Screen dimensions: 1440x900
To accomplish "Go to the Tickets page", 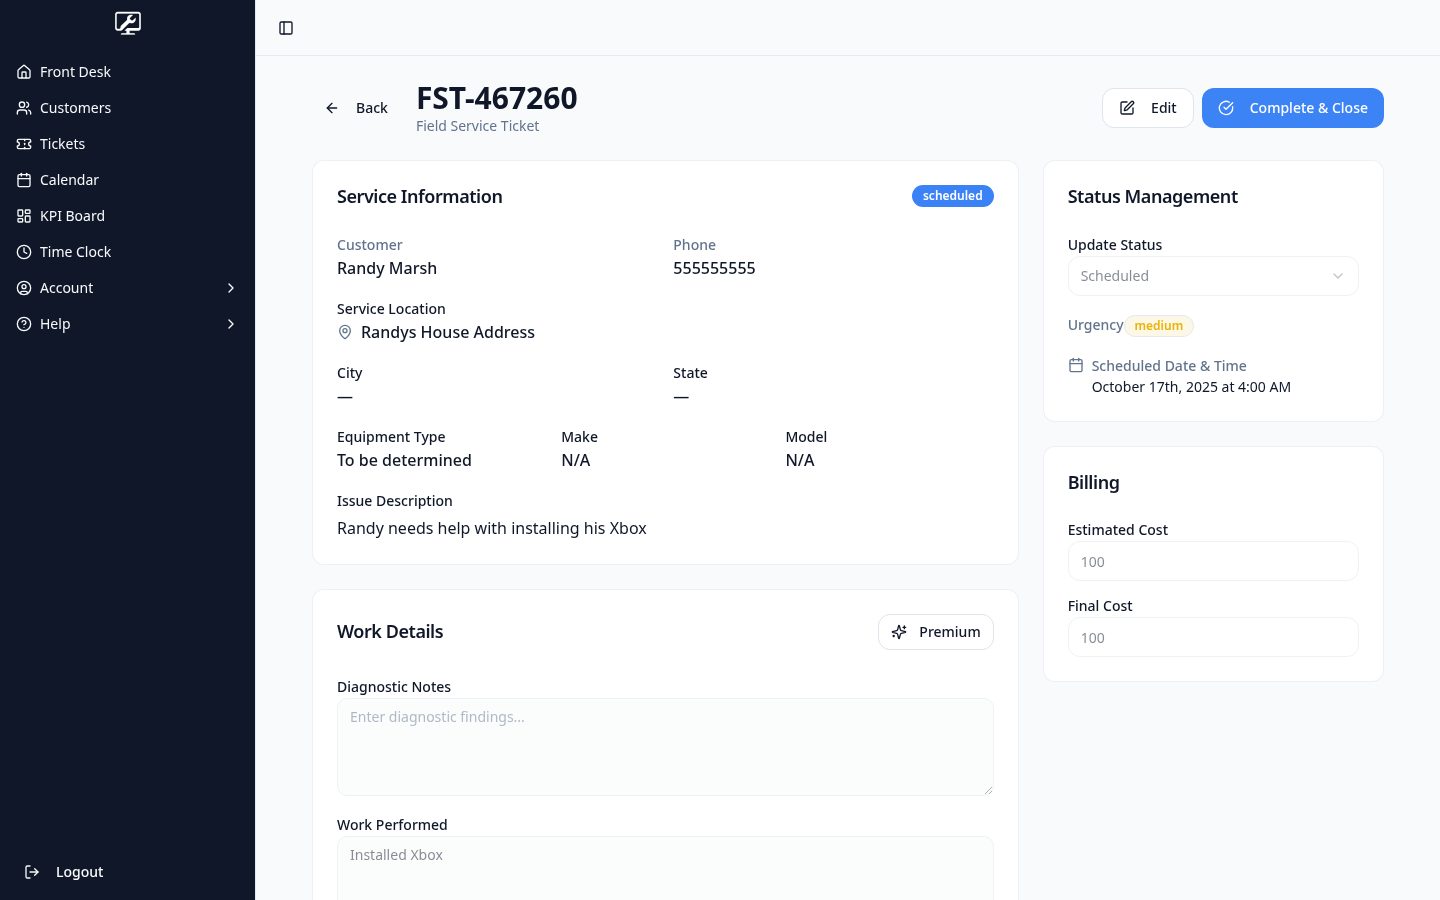I will click(x=127, y=144).
